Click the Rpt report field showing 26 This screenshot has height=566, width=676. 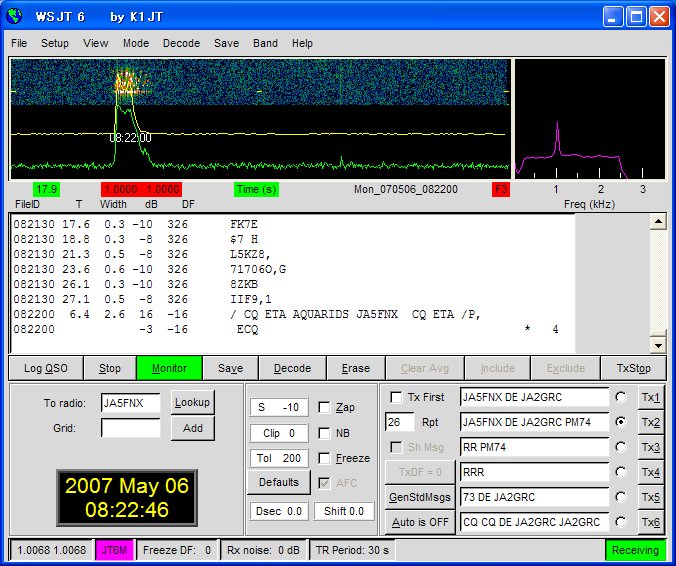tap(399, 422)
